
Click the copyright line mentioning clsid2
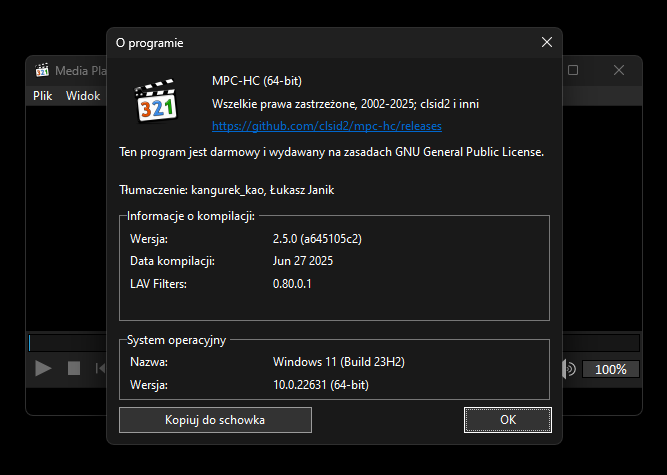click(x=345, y=104)
